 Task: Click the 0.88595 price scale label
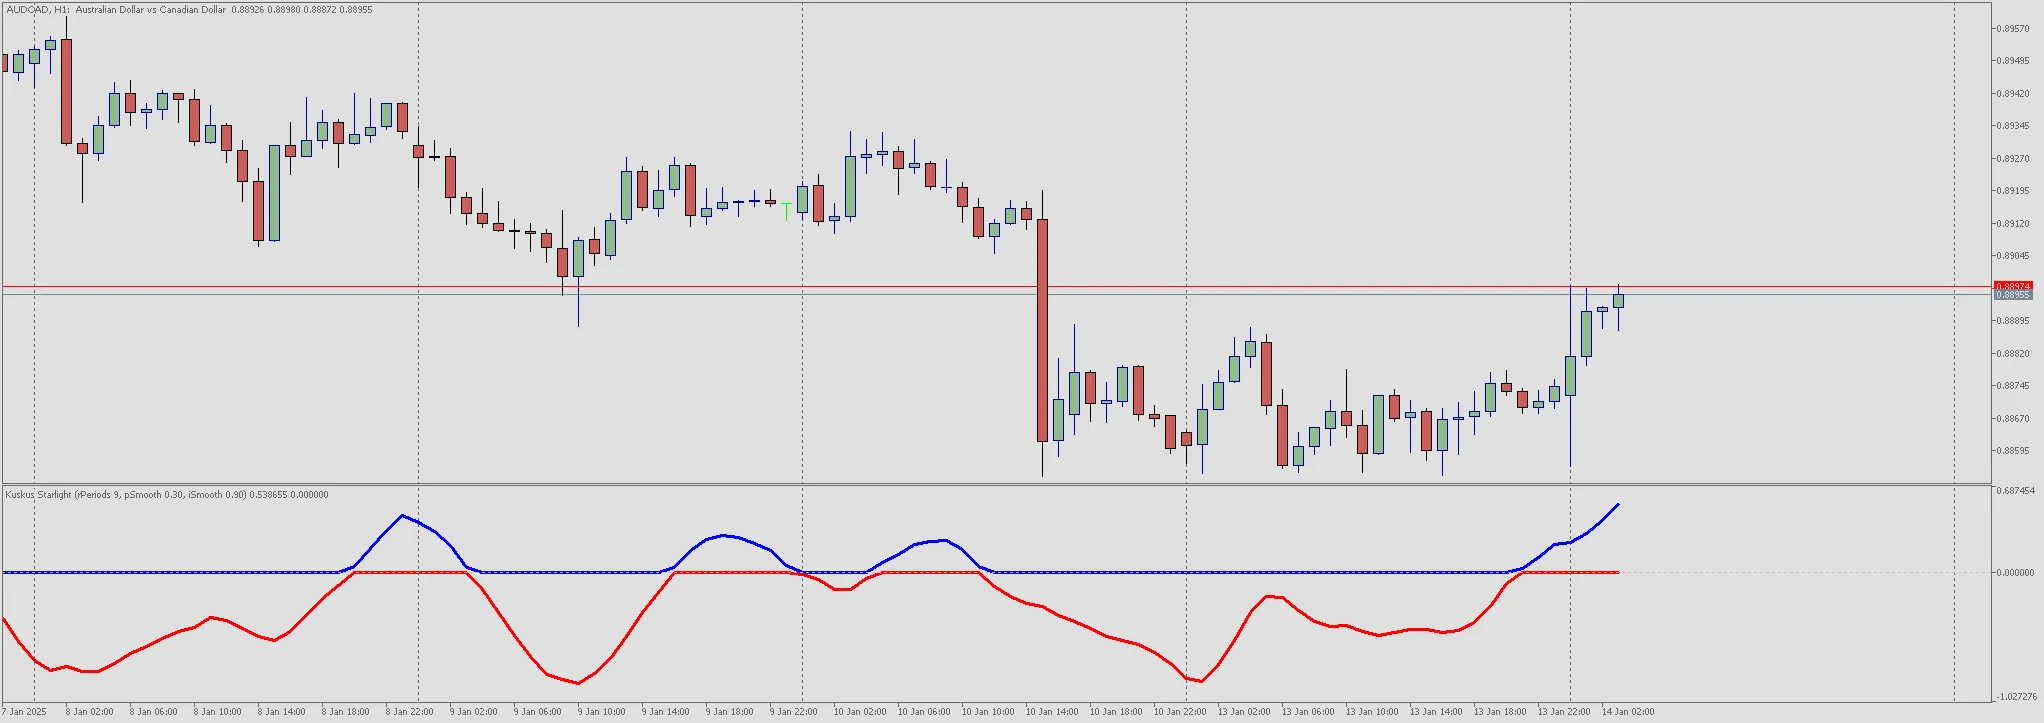2012,451
